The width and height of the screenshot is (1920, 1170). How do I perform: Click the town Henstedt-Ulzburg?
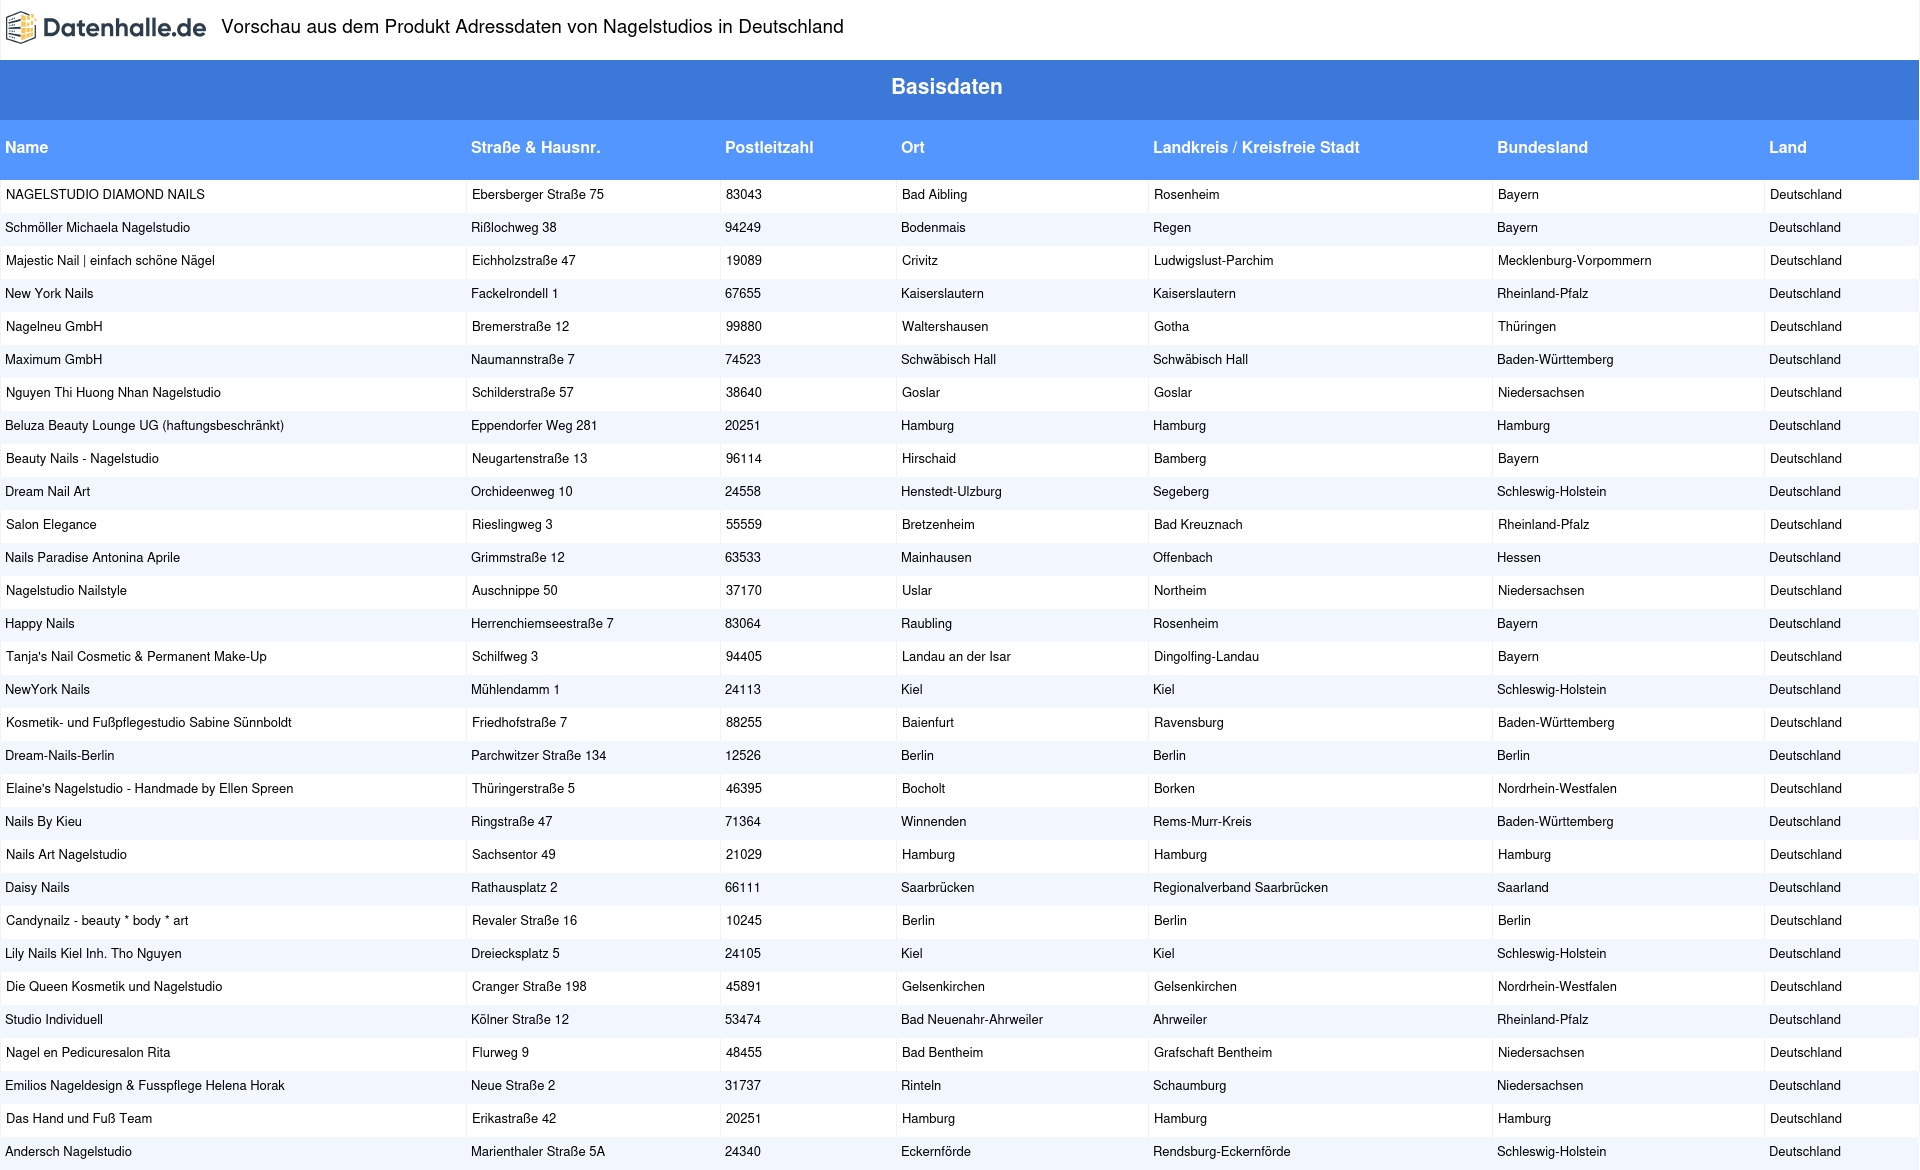[x=951, y=492]
